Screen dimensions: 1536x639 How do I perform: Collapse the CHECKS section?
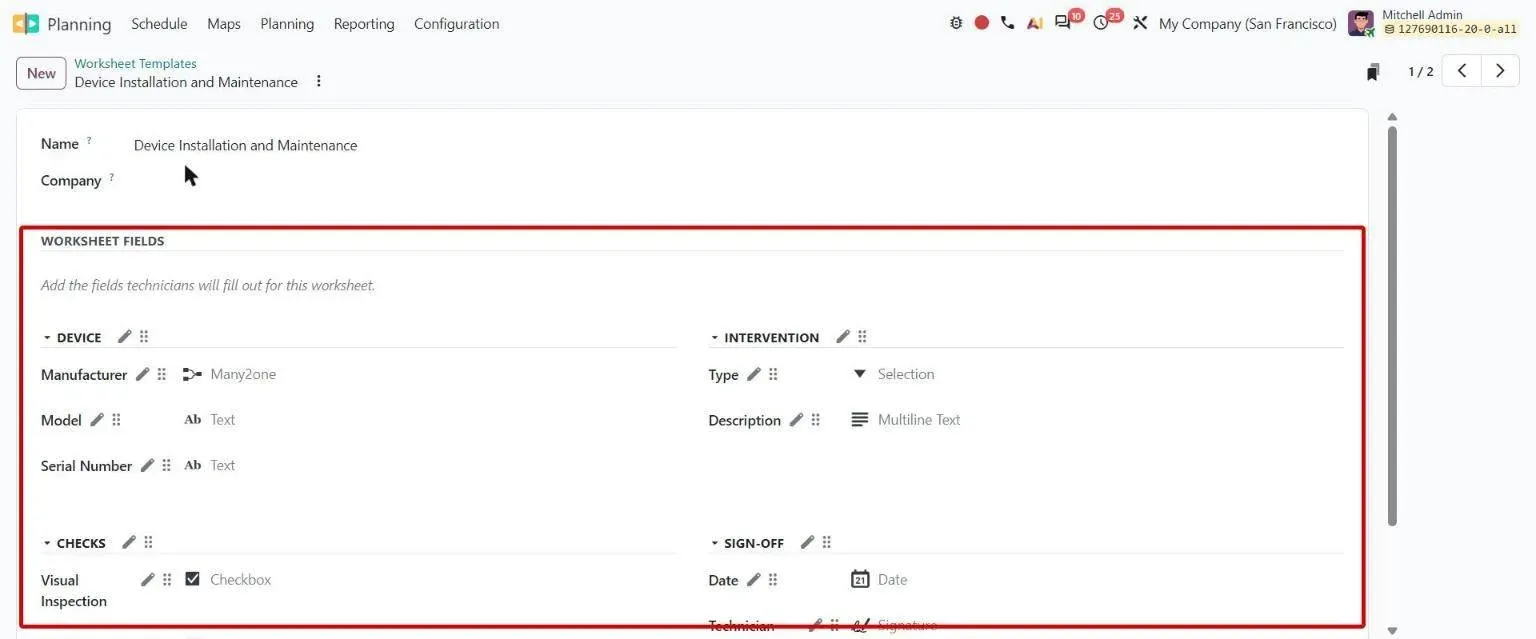(x=47, y=543)
